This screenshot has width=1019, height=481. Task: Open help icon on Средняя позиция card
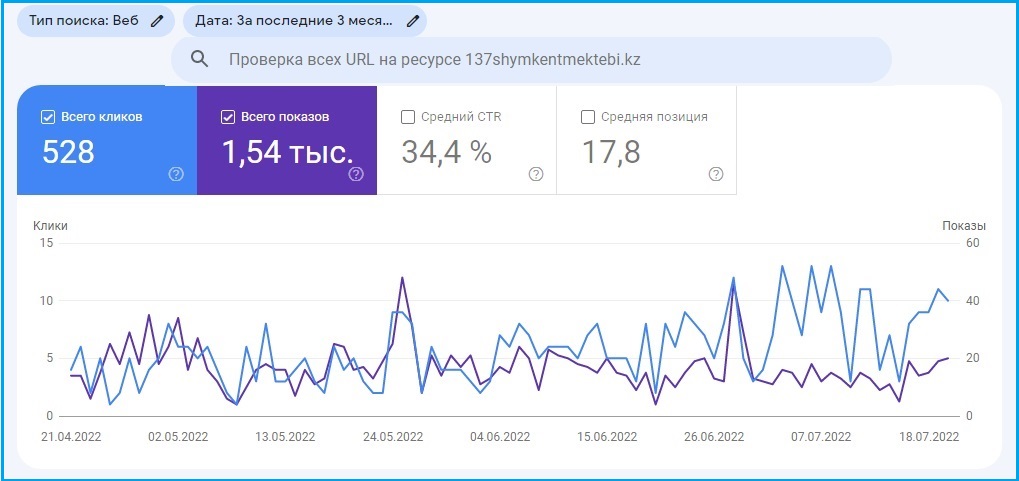[716, 174]
